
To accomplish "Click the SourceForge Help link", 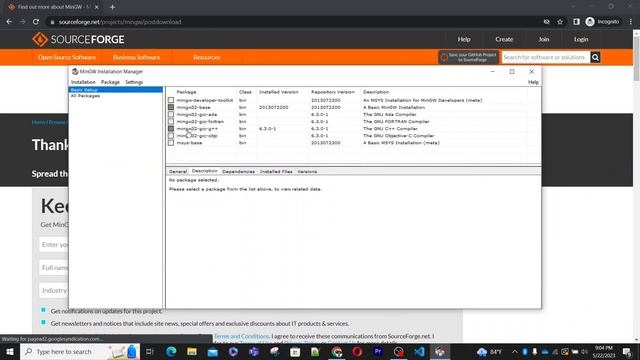I will pyautogui.click(x=464, y=40).
